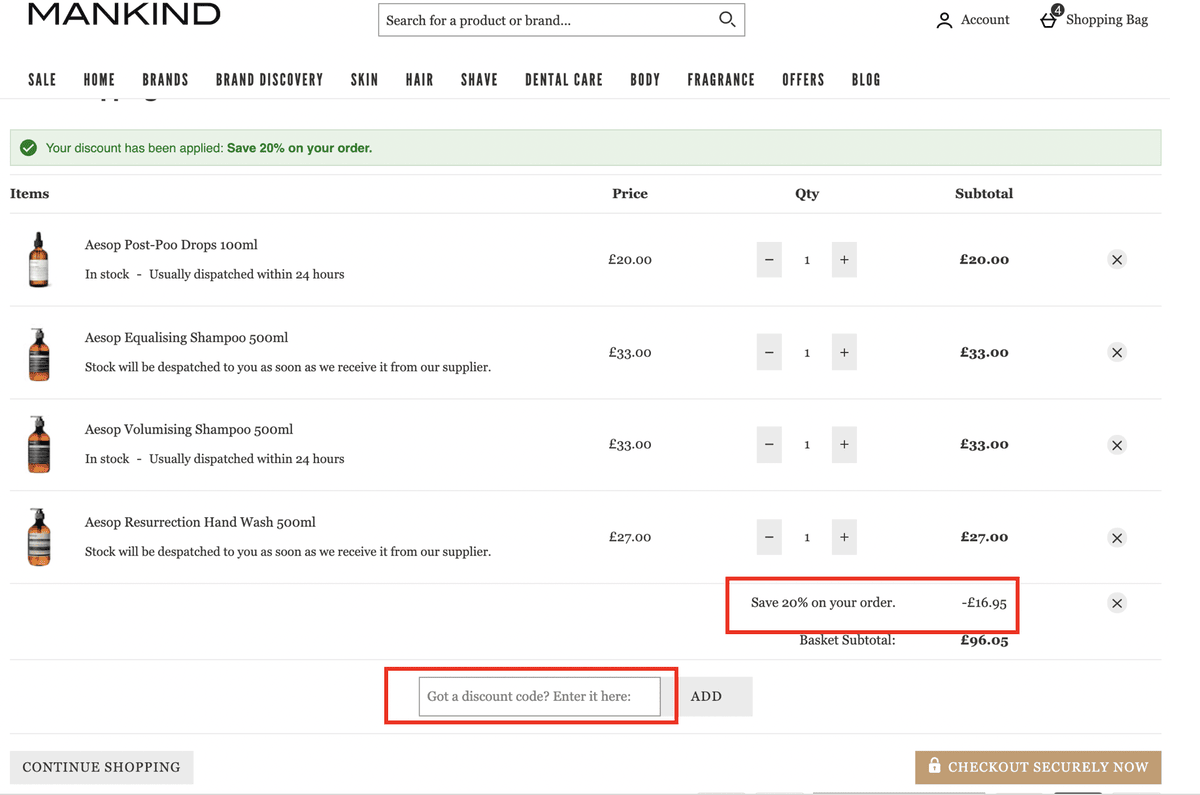
Task: Open the BRANDS menu
Action: pyautogui.click(x=165, y=80)
